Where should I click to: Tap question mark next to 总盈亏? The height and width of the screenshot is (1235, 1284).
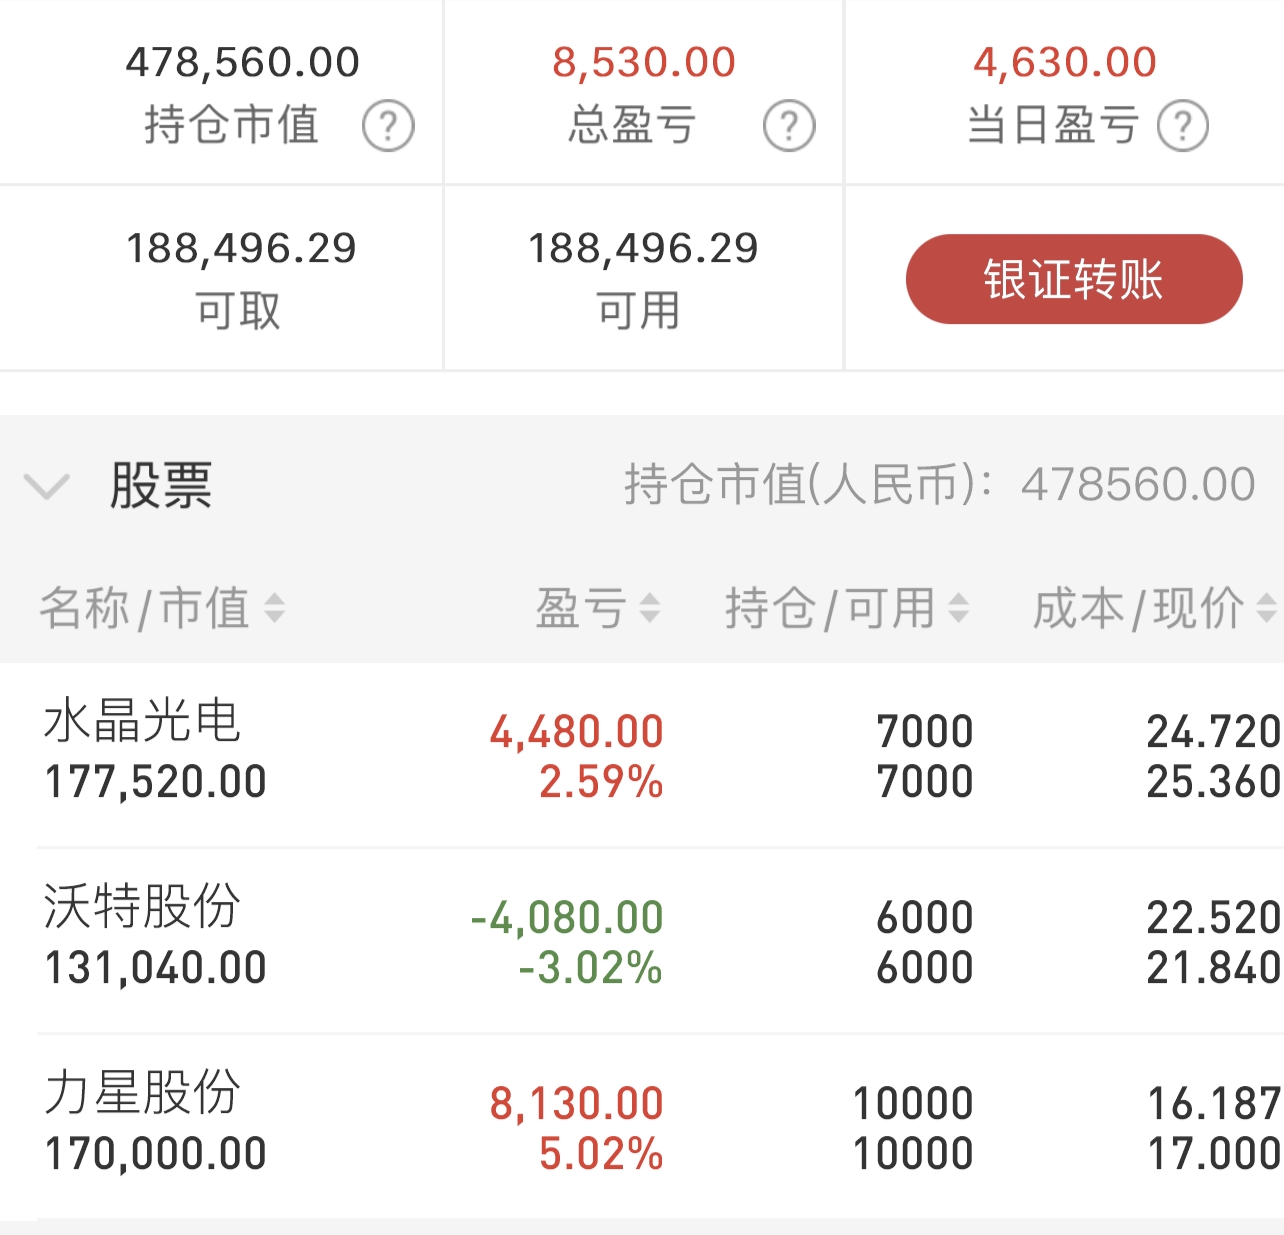click(x=789, y=126)
